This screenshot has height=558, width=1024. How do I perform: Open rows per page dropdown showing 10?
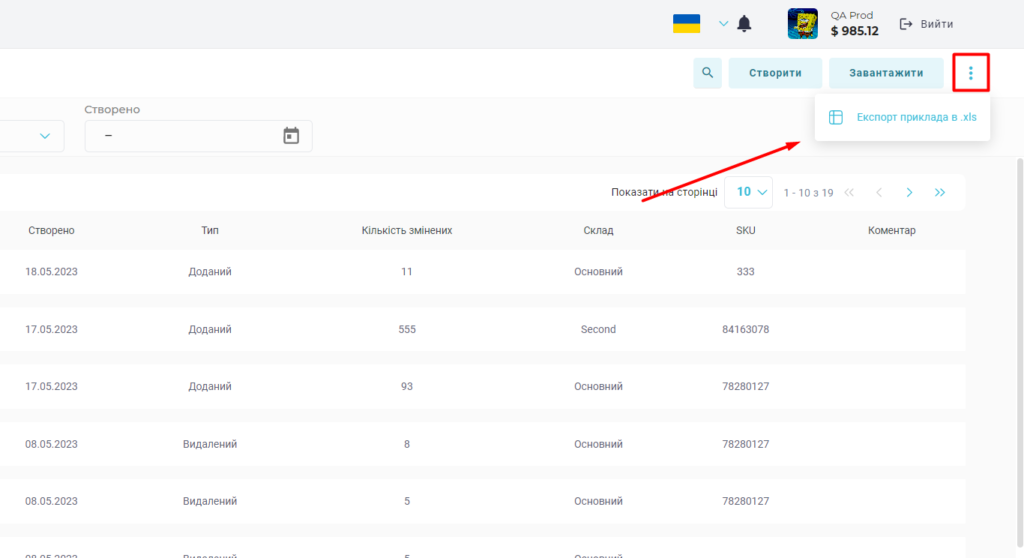748,192
